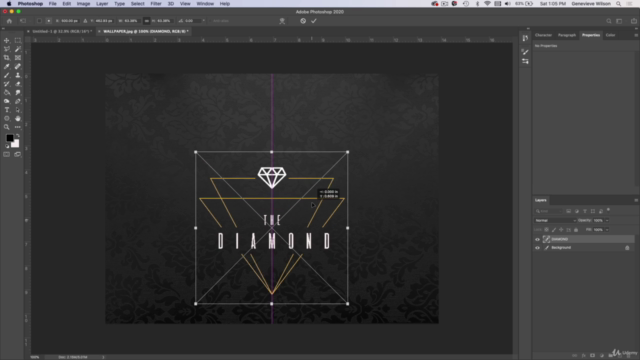
Task: Select the Paint Bucket tool
Action: click(x=7, y=93)
